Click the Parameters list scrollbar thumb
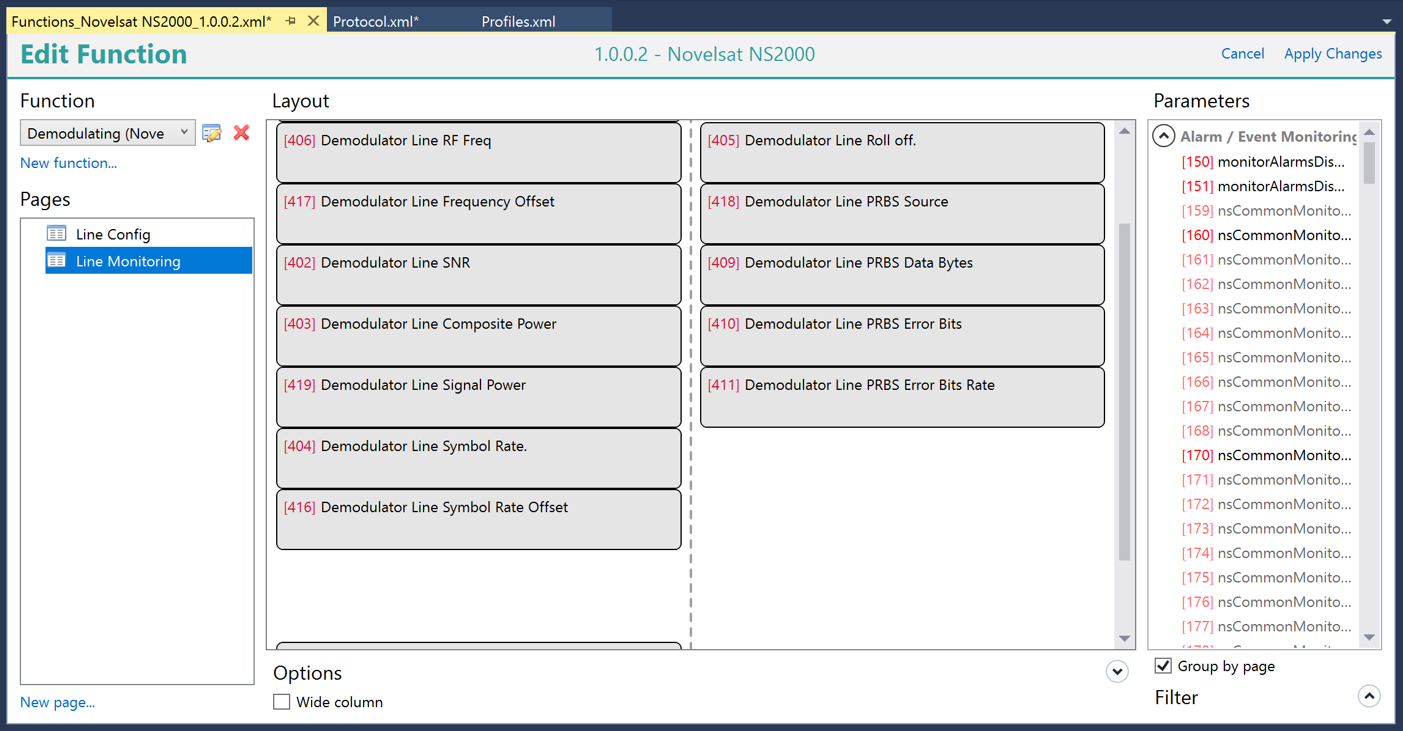Screen dimensions: 1403x731 coord(1370,163)
